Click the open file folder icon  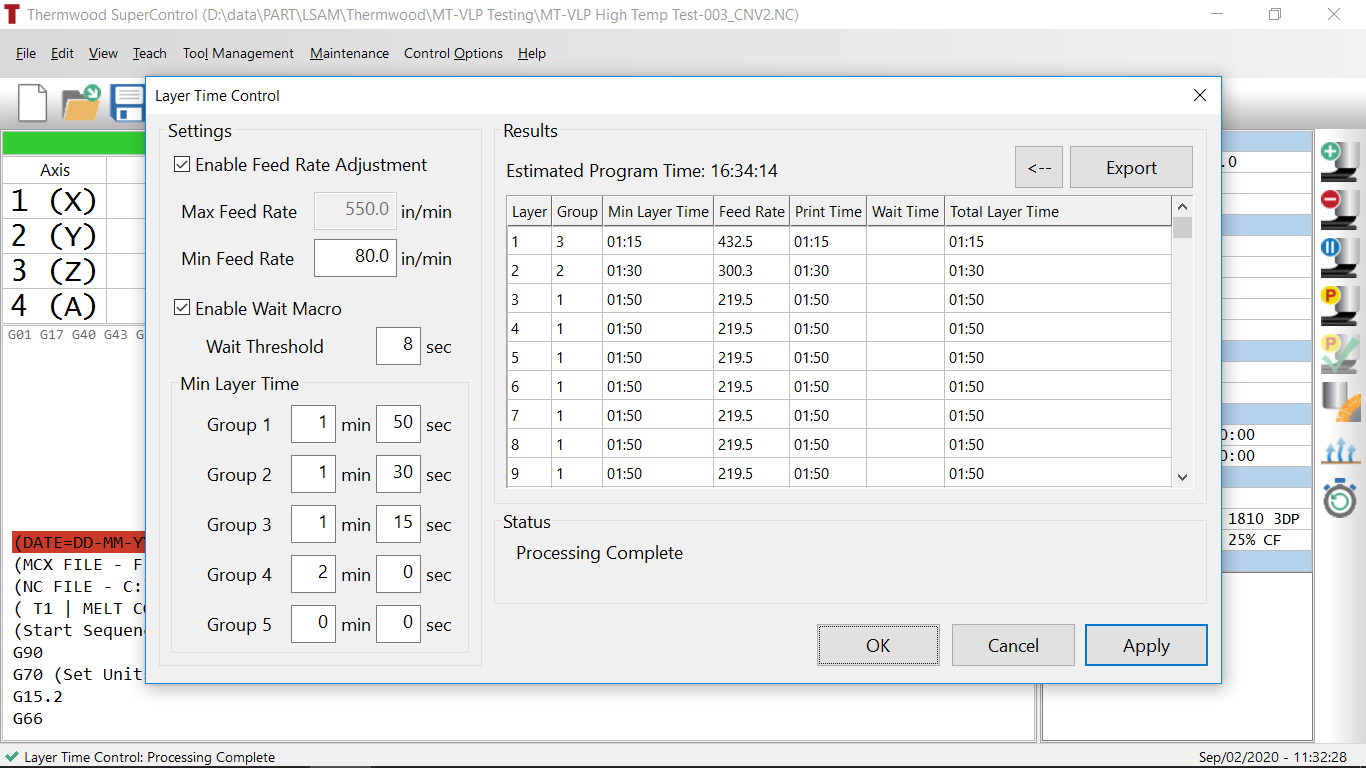click(x=80, y=102)
